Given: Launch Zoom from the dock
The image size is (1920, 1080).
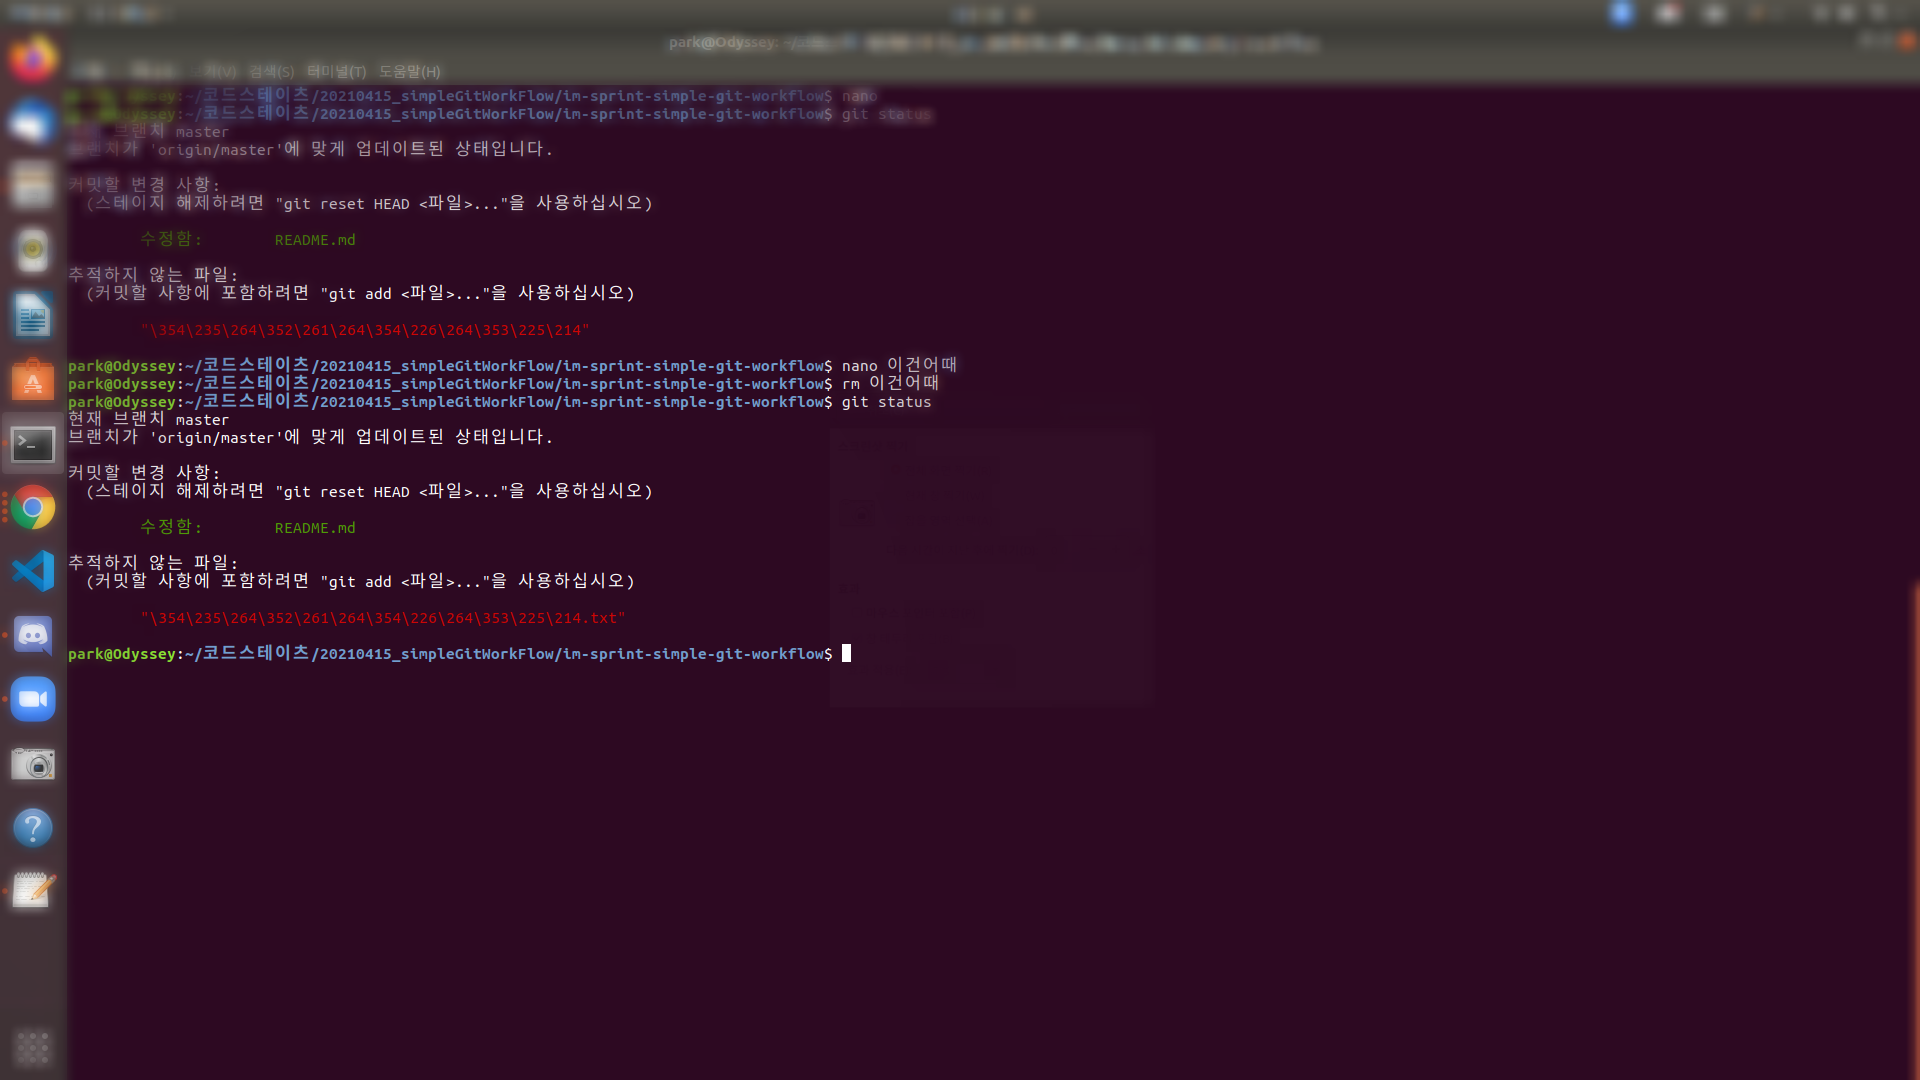Looking at the screenshot, I should [33, 699].
